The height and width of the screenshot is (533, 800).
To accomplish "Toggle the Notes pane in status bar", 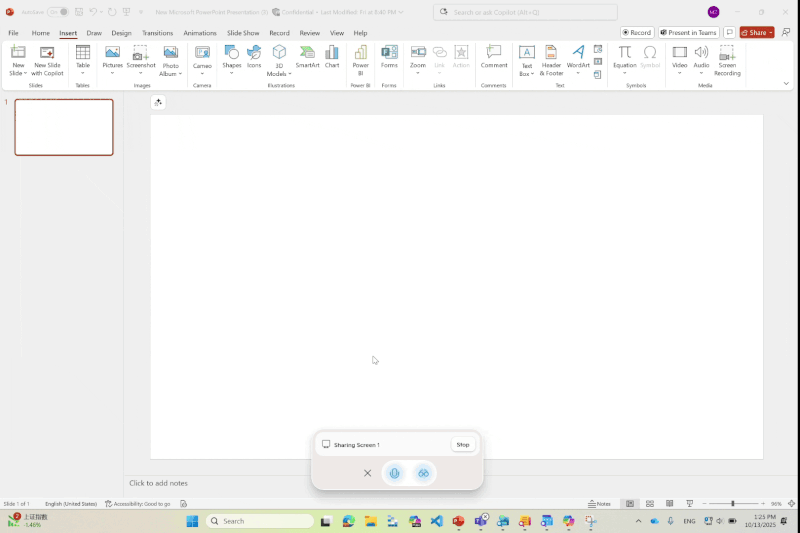I will (599, 504).
